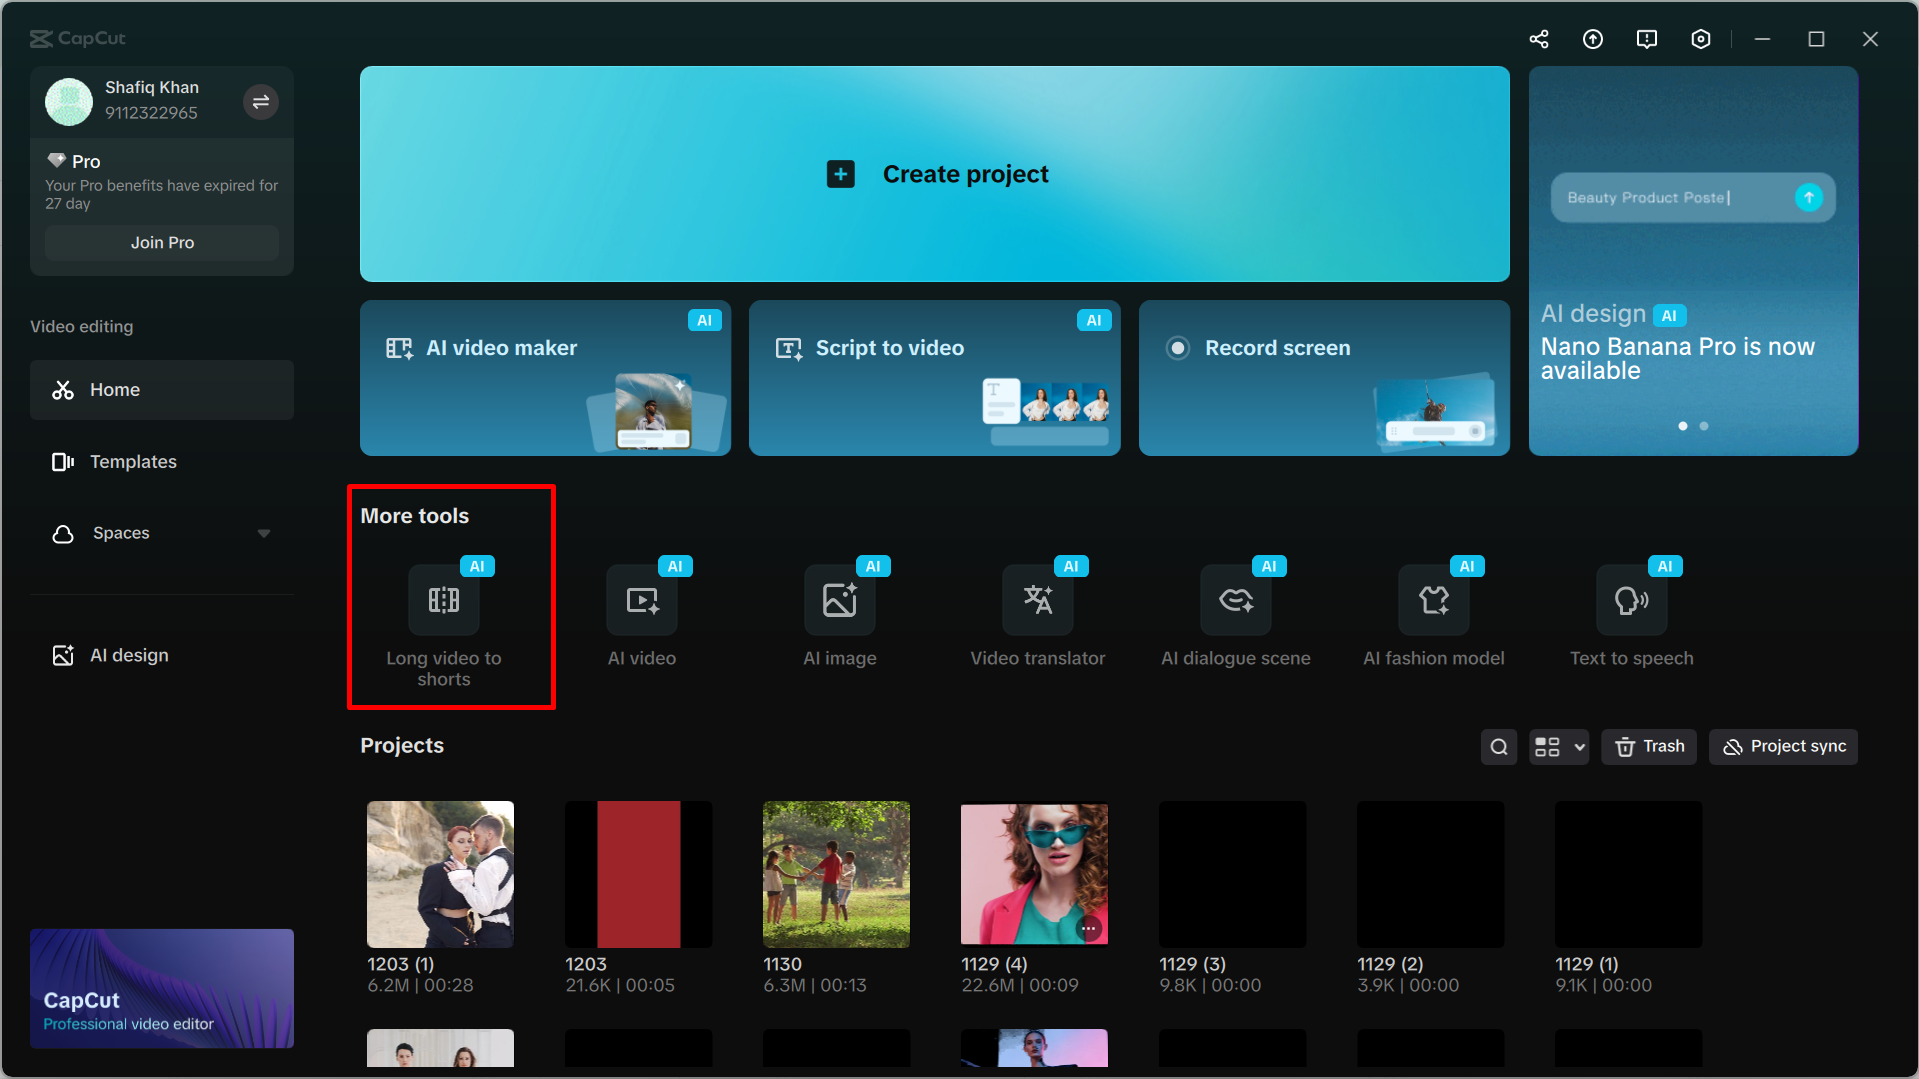The image size is (1919, 1079).
Task: Open project thumbnail 1129 (1)
Action: [1628, 874]
